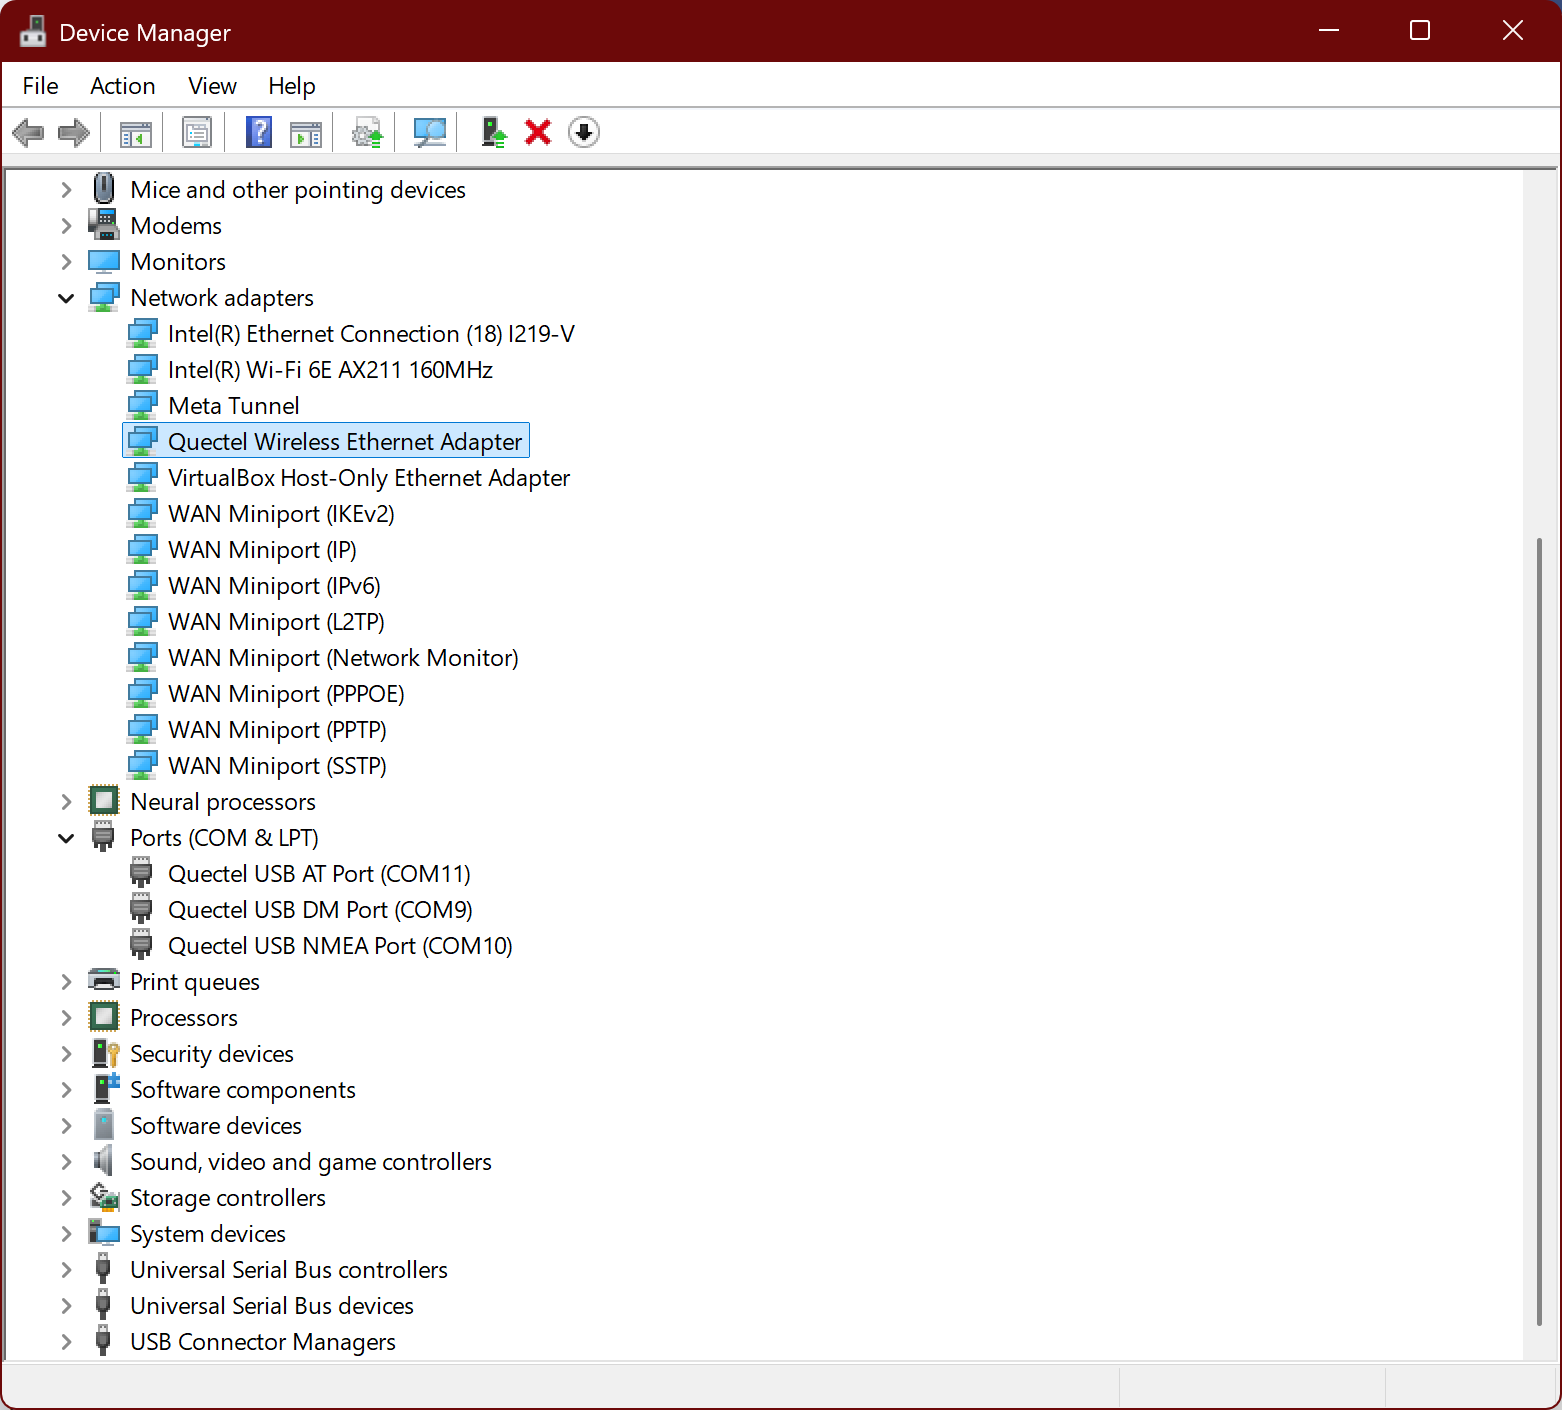This screenshot has width=1562, height=1410.
Task: Open the Action menu
Action: tap(122, 86)
